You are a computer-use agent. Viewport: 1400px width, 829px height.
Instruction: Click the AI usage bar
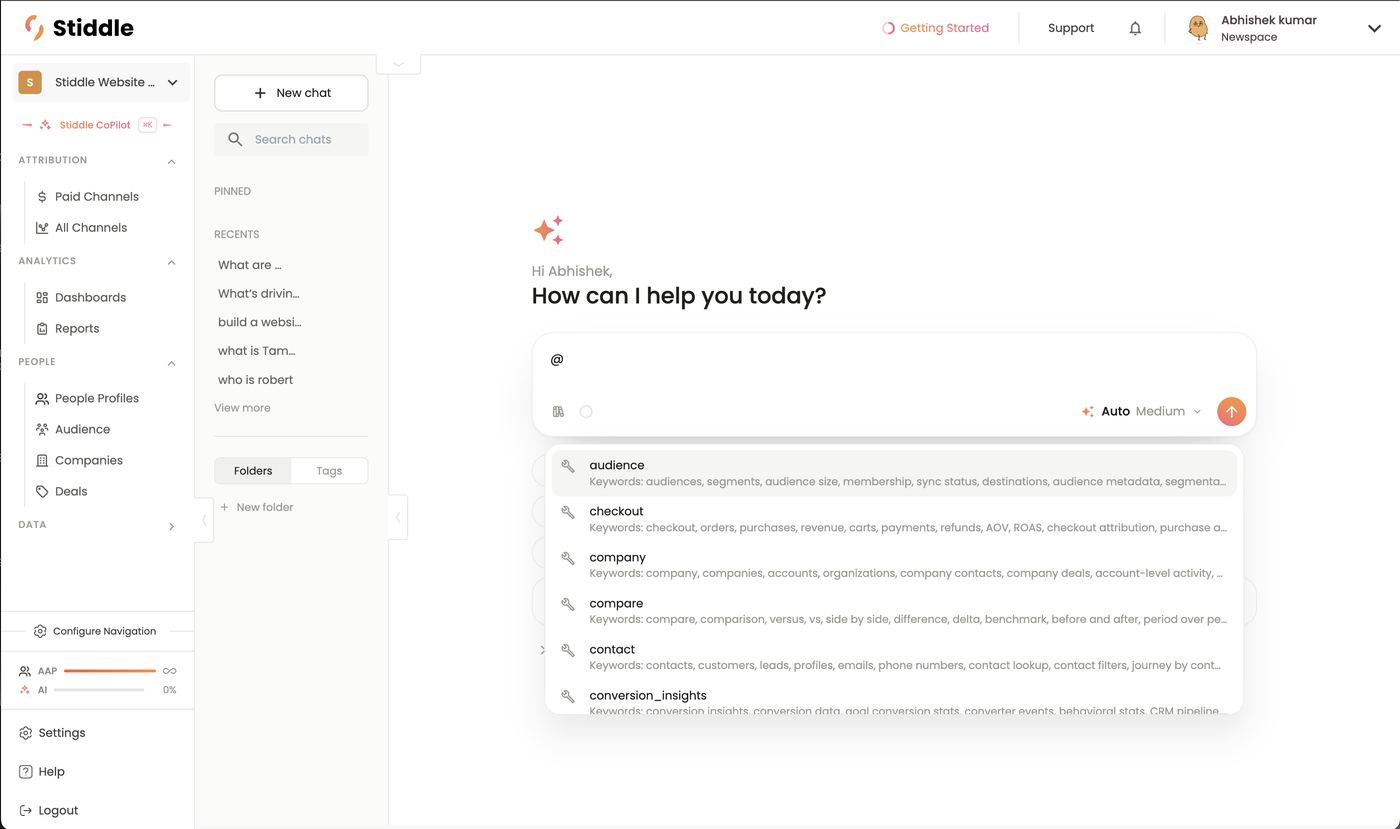click(99, 690)
